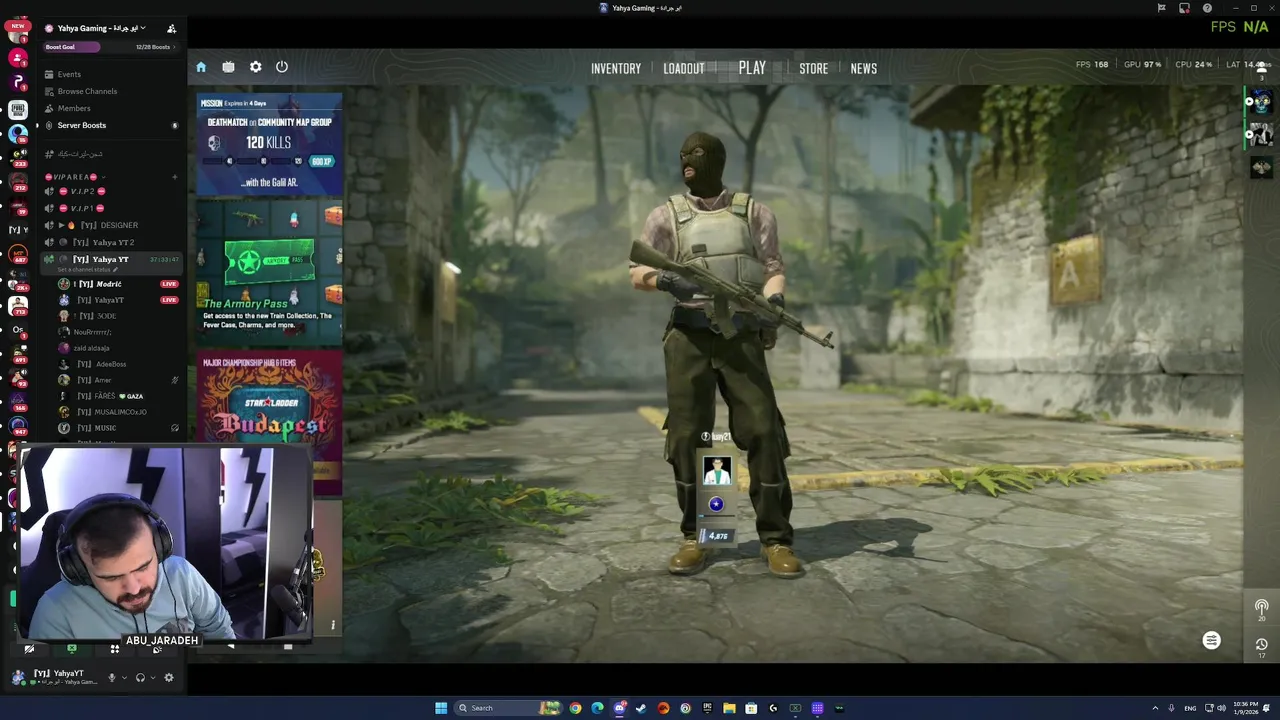Open recent teammates history icon
Image resolution: width=1280 pixels, height=720 pixels.
(1261, 645)
